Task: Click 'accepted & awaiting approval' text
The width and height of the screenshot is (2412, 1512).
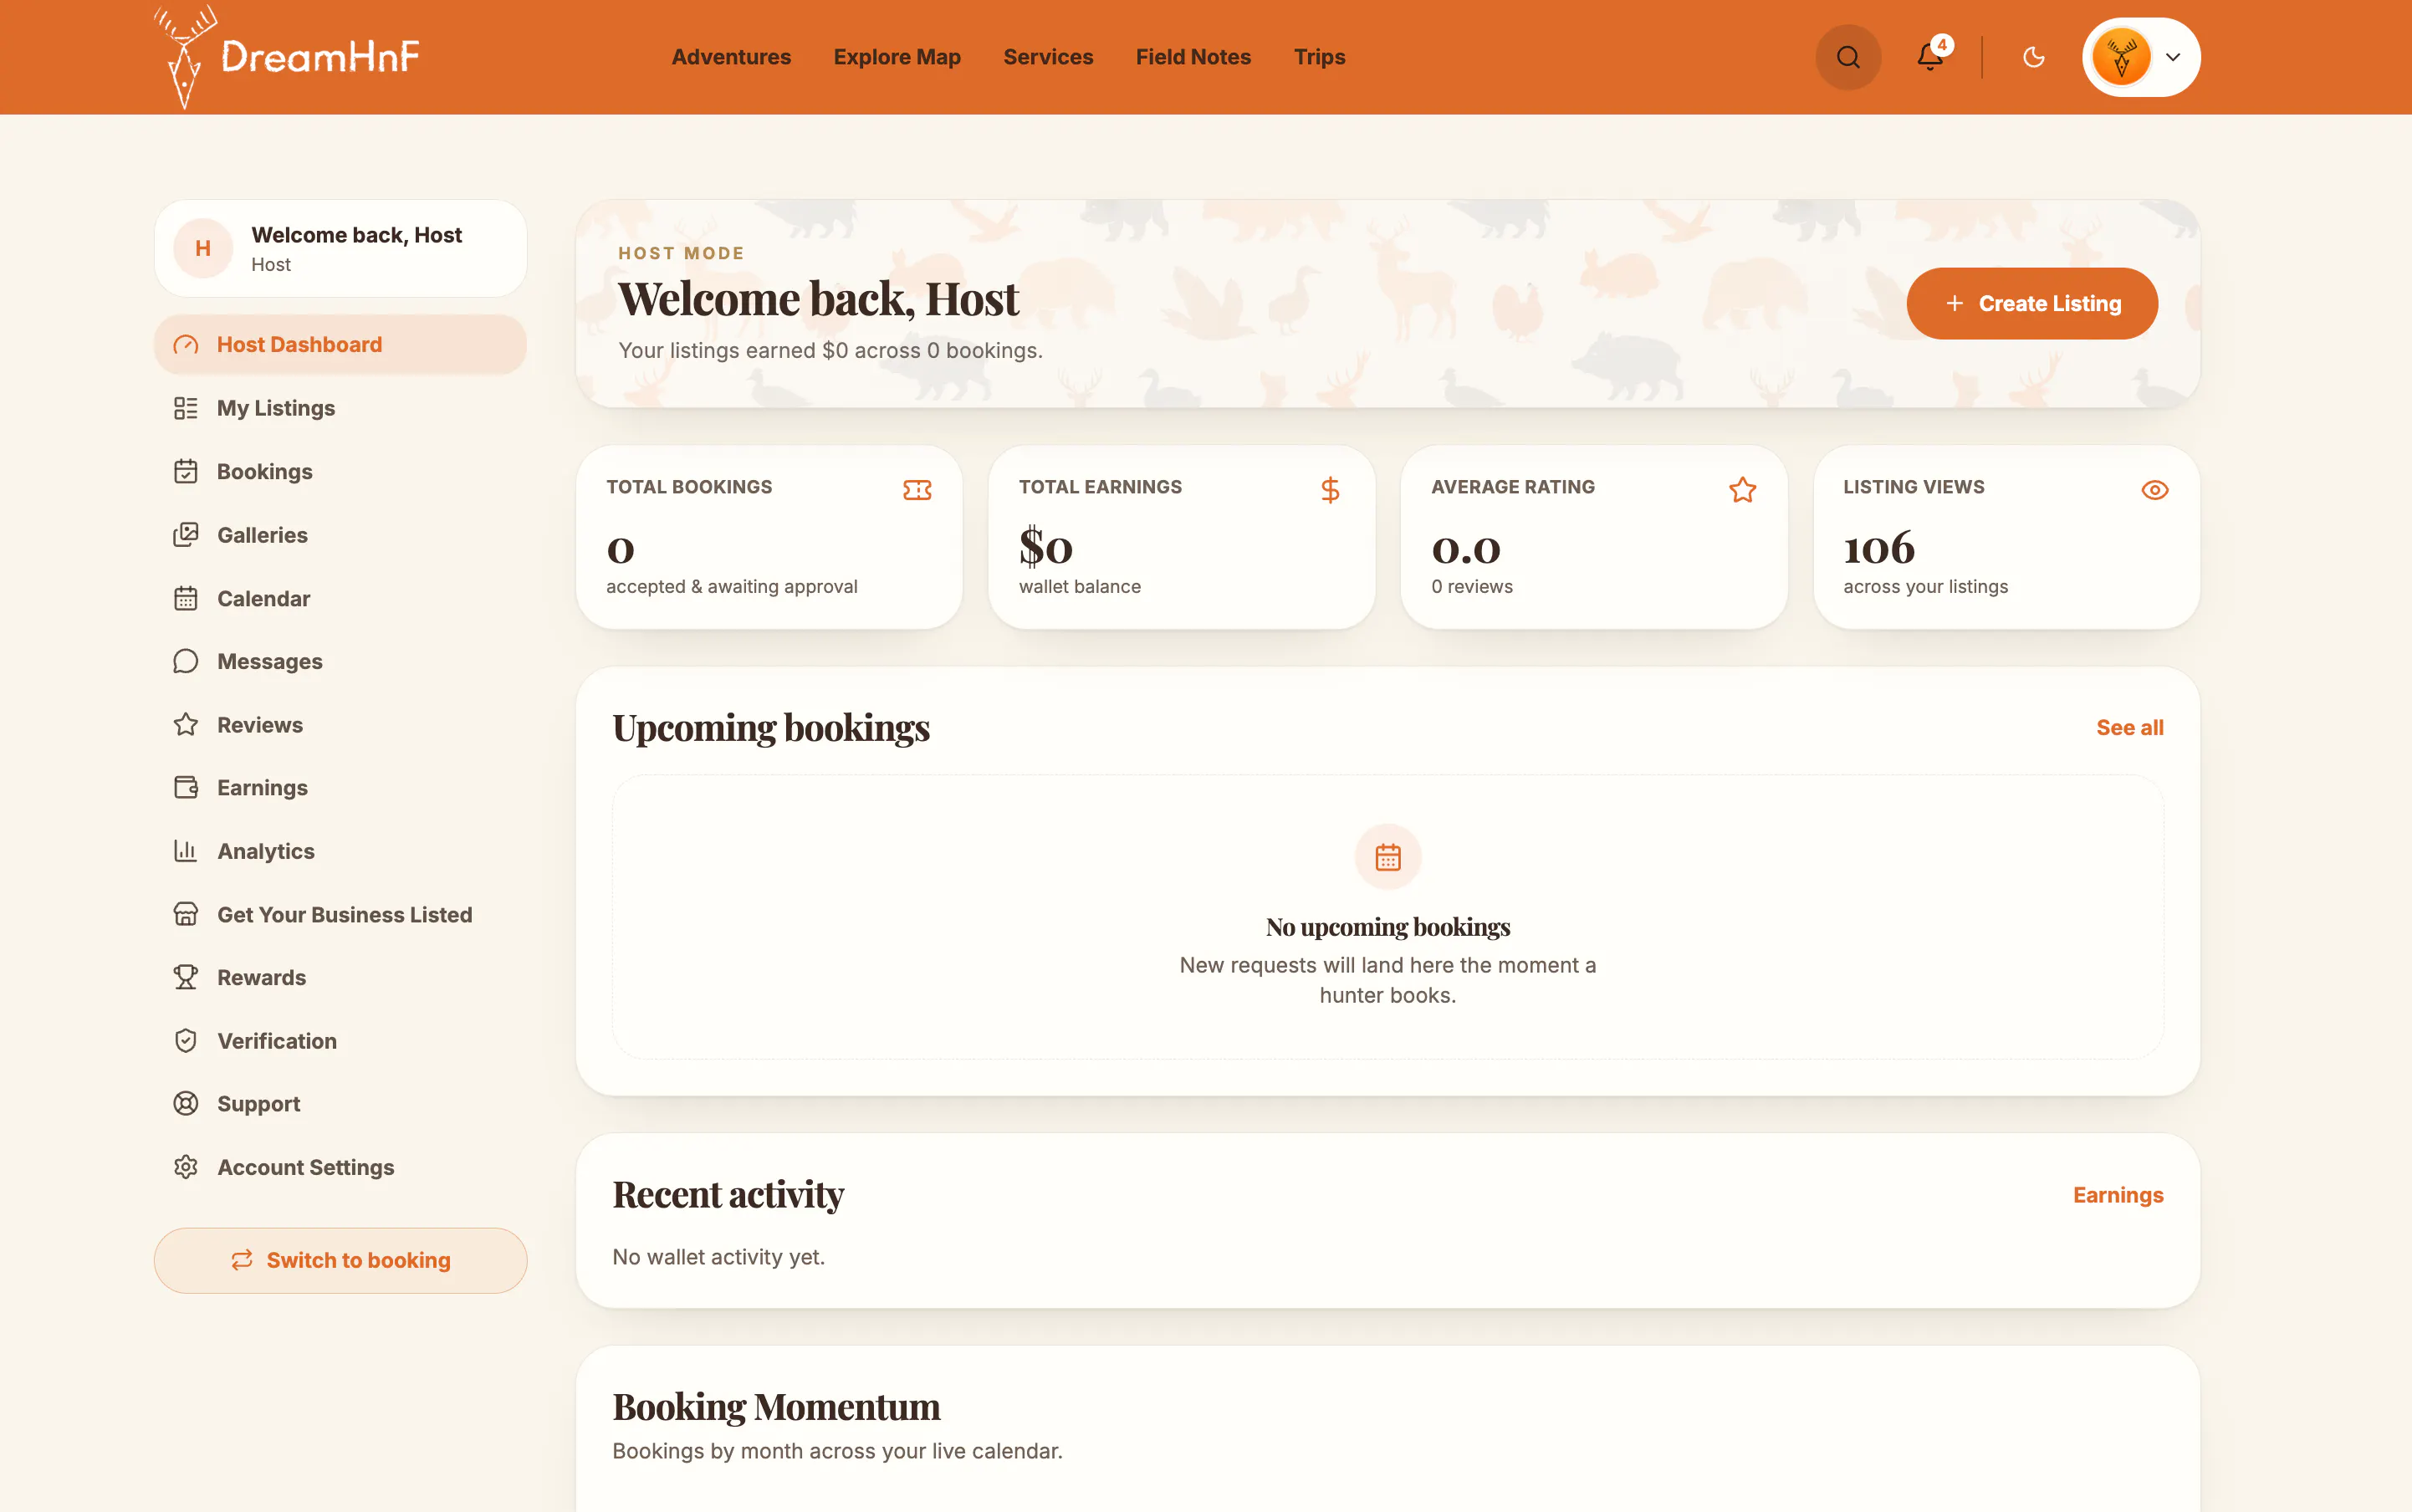Action: point(731,587)
